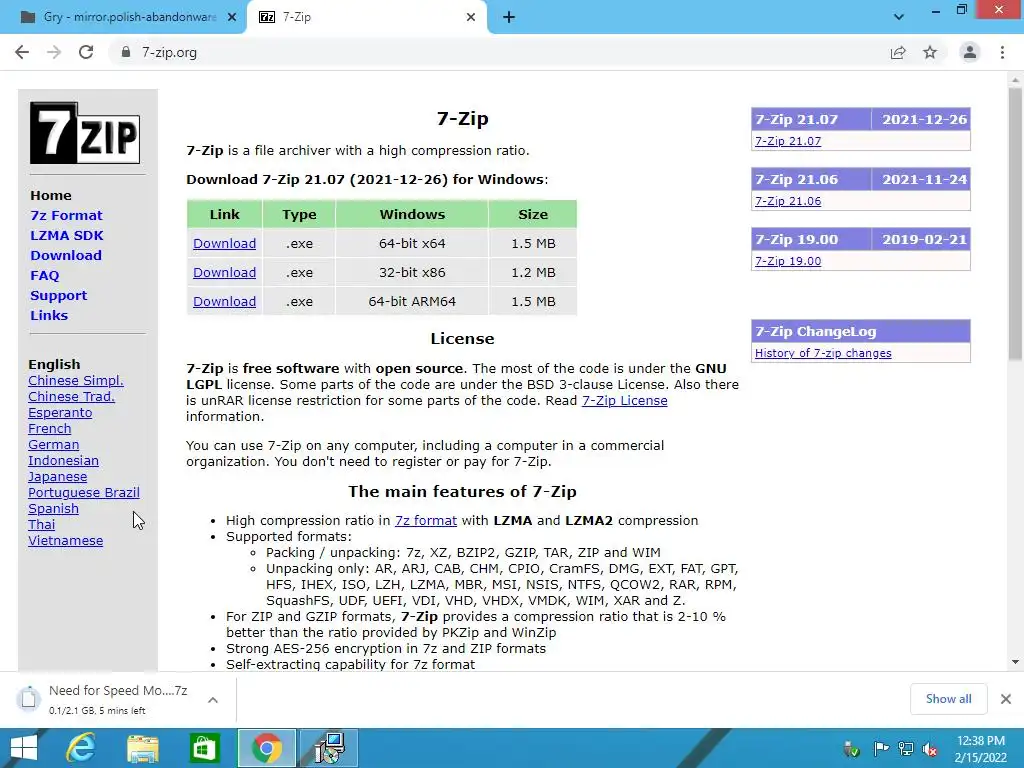Click the browser forward arrow
This screenshot has width=1024, height=768.
tap(54, 52)
